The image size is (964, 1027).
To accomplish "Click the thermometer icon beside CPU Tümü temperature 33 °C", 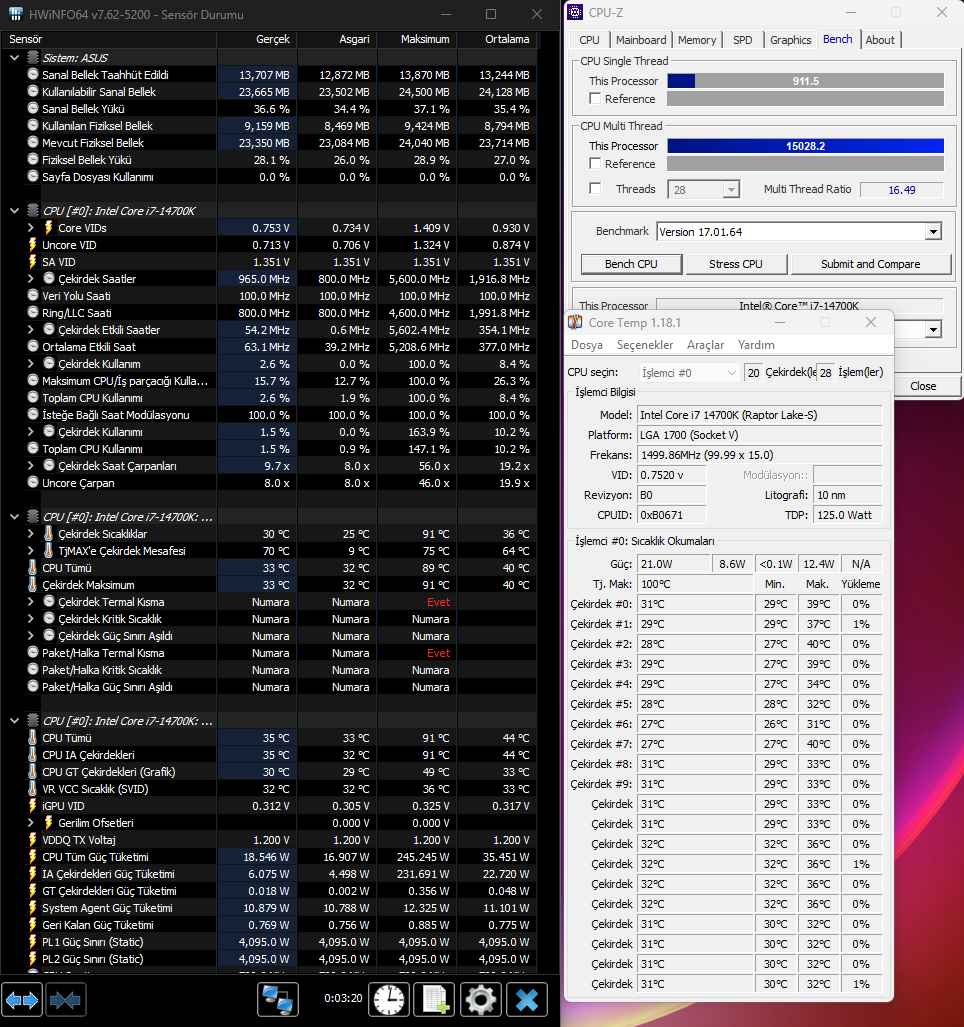I will (x=32, y=568).
